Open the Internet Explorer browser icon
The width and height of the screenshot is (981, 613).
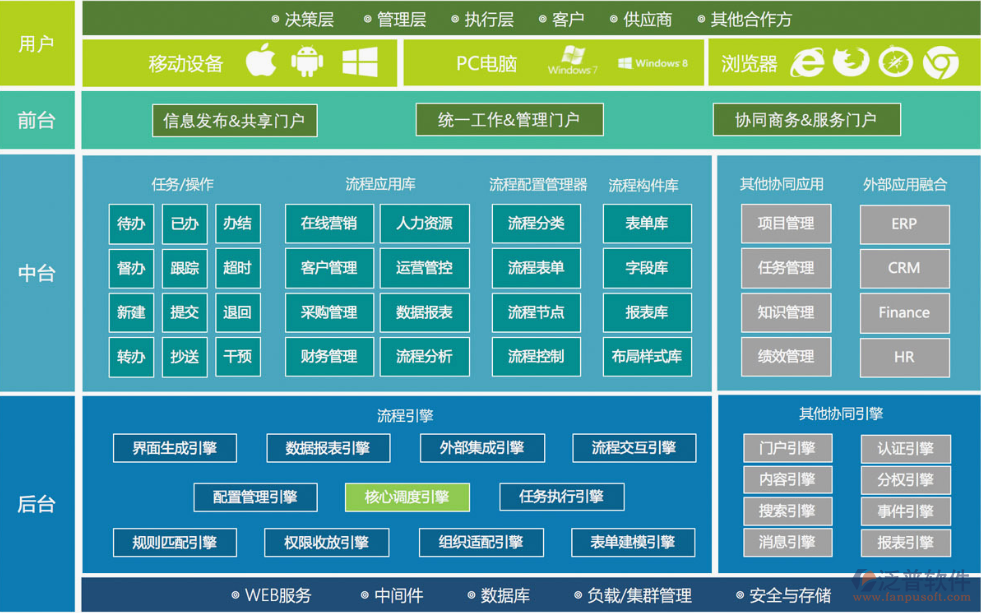pos(808,62)
